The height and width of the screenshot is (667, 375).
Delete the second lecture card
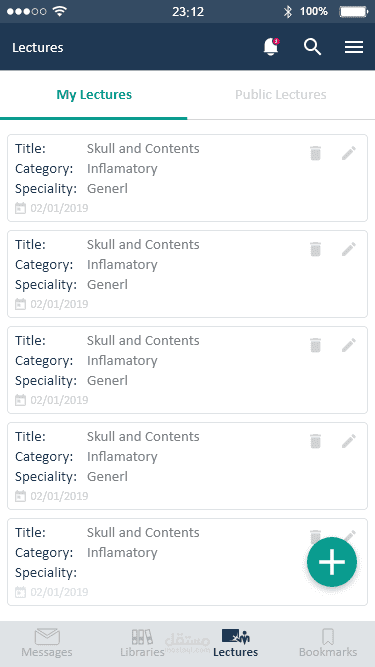(315, 249)
